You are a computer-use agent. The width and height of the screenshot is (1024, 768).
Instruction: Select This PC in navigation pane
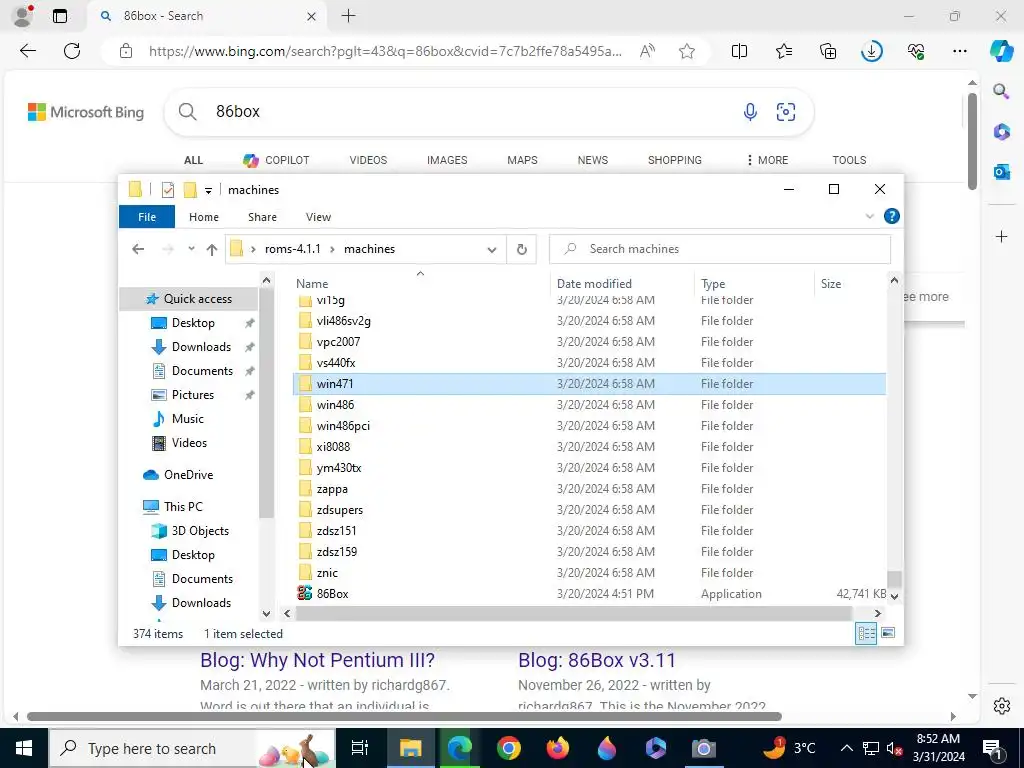(183, 507)
